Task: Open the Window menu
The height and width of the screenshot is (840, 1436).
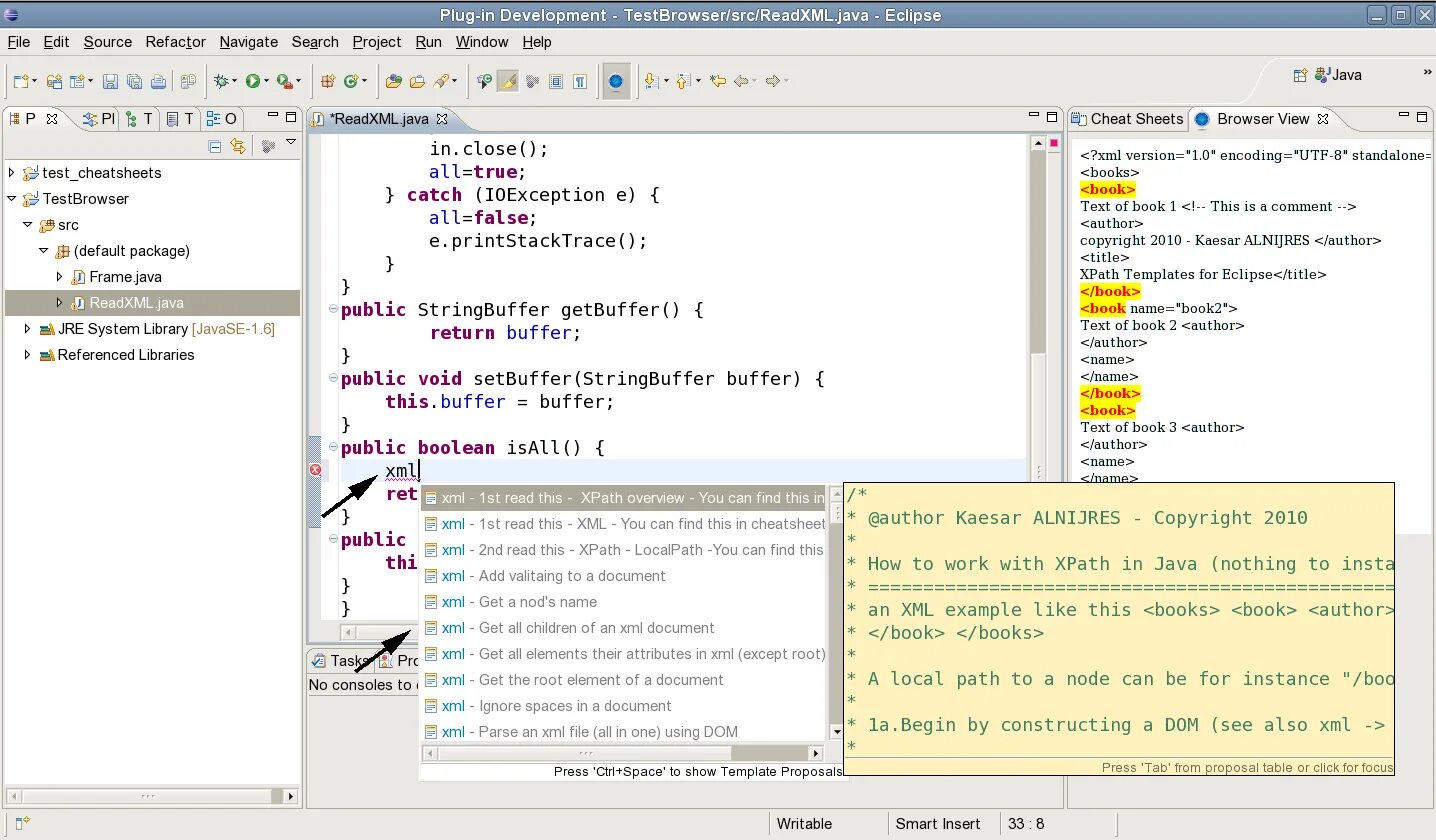Action: (x=482, y=42)
